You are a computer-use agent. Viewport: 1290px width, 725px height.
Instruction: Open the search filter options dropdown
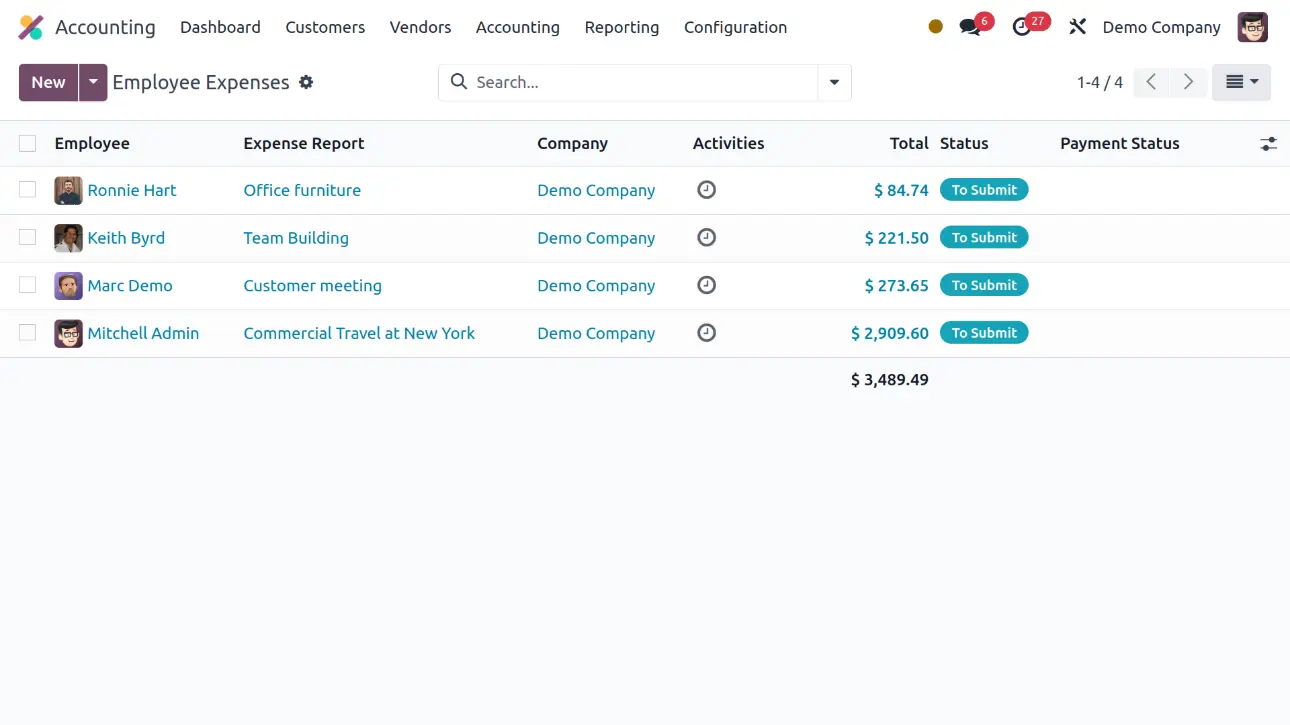pyautogui.click(x=834, y=82)
